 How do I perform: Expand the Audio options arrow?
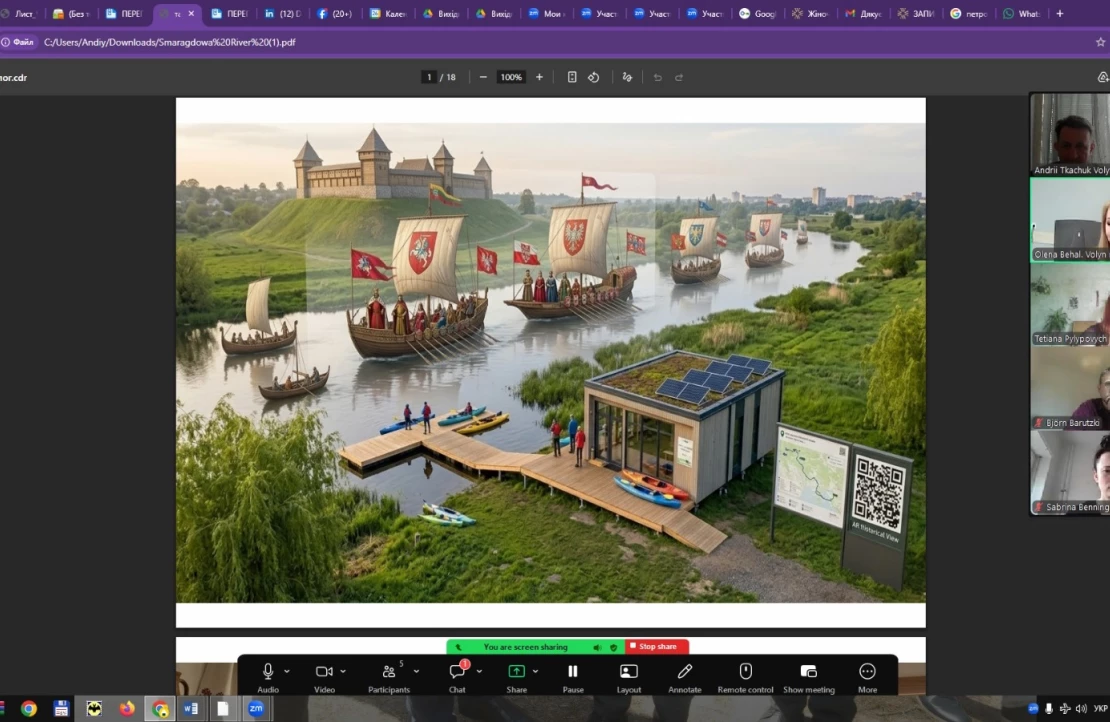point(287,671)
